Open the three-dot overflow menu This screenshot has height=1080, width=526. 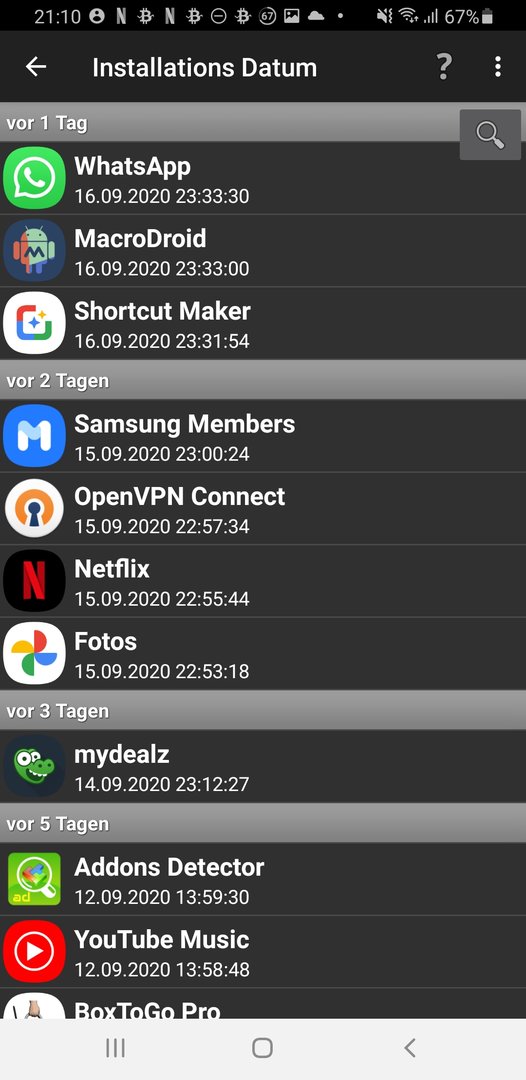[498, 67]
